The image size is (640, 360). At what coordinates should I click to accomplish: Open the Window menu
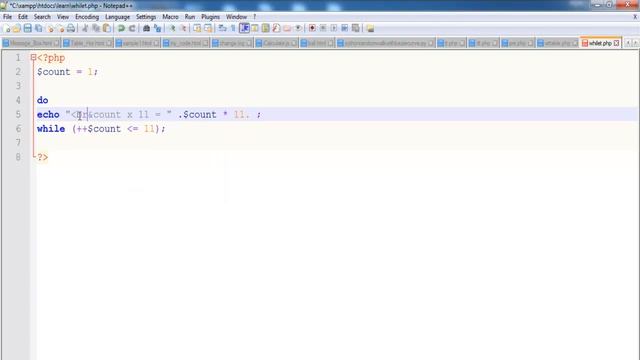236,17
